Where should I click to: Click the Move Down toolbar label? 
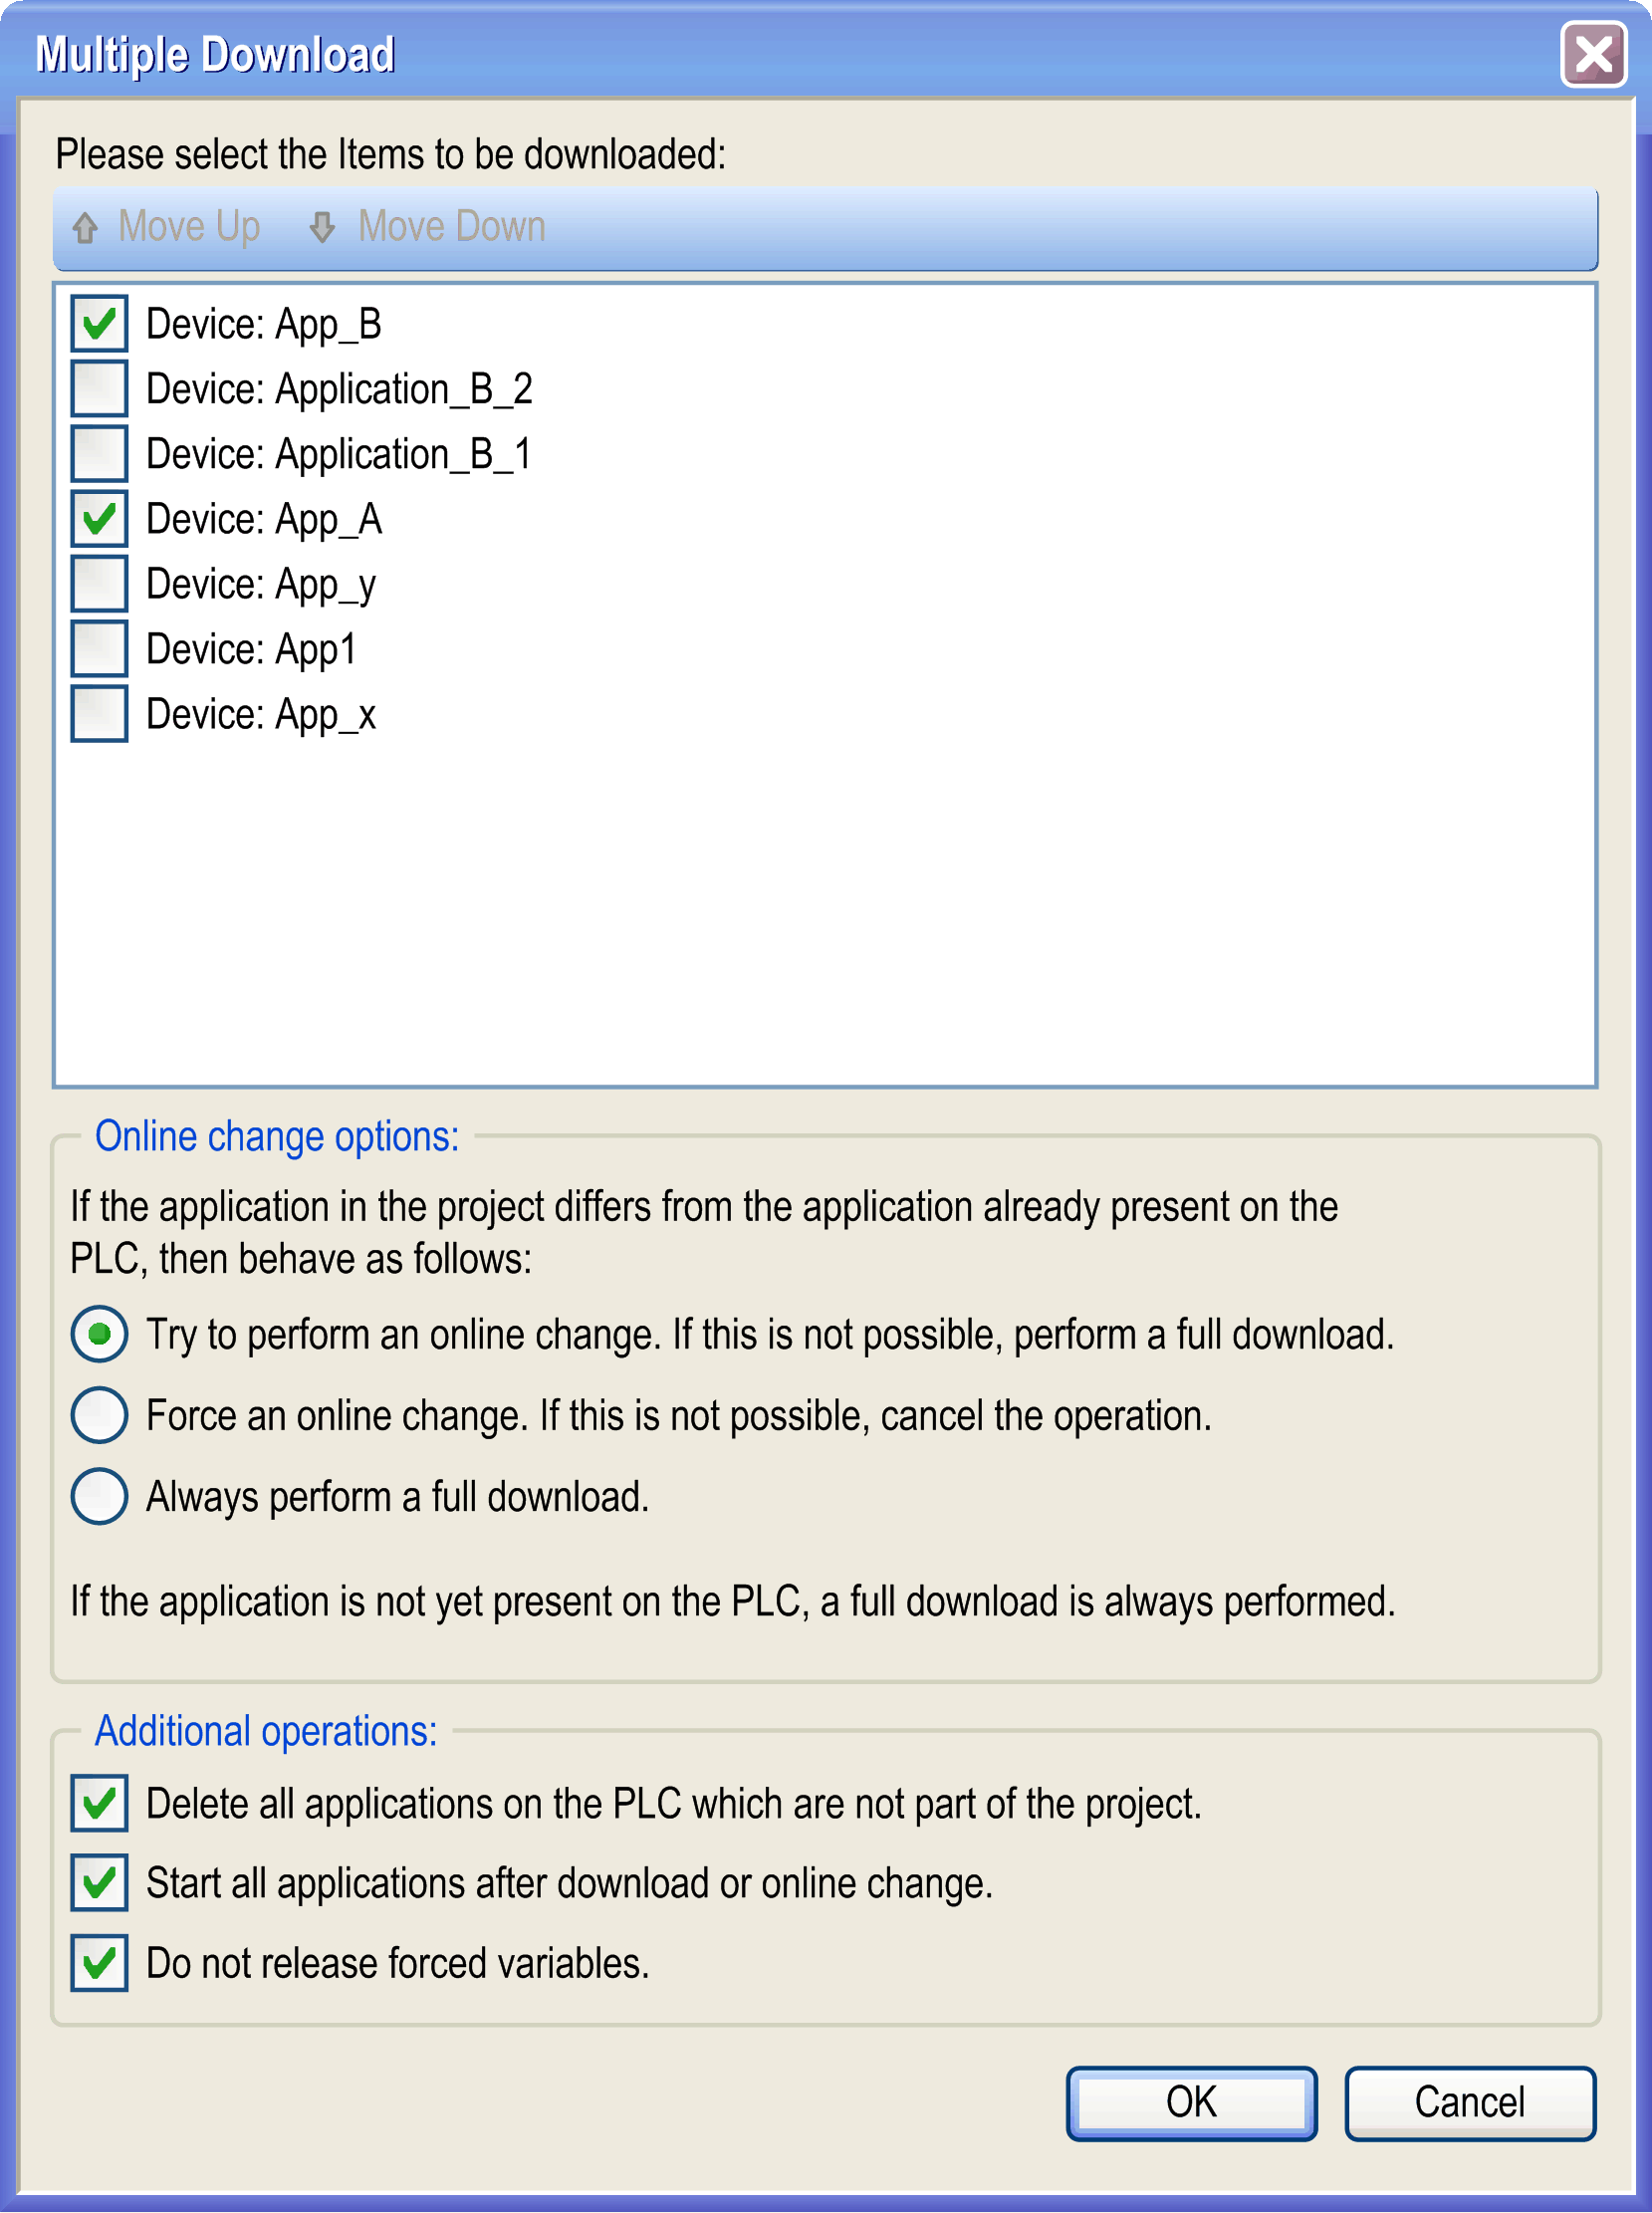tap(452, 227)
